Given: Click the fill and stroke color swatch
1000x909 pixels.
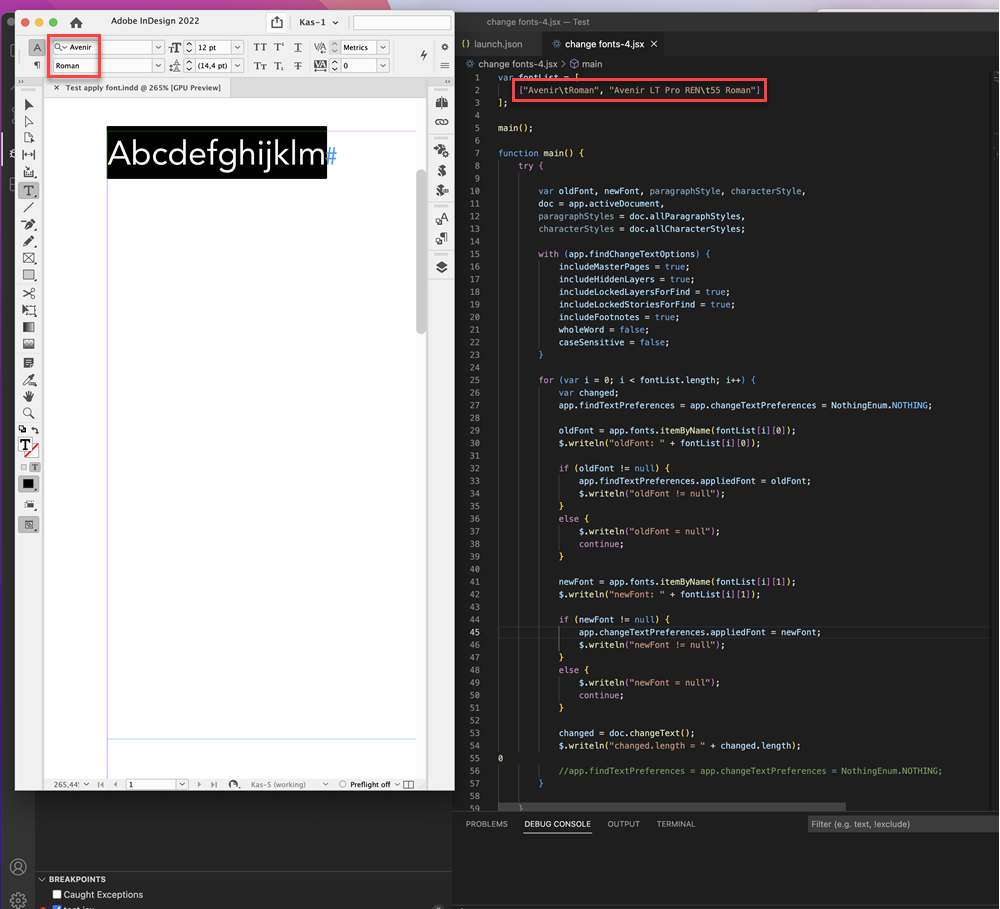Looking at the screenshot, I should (x=29, y=447).
